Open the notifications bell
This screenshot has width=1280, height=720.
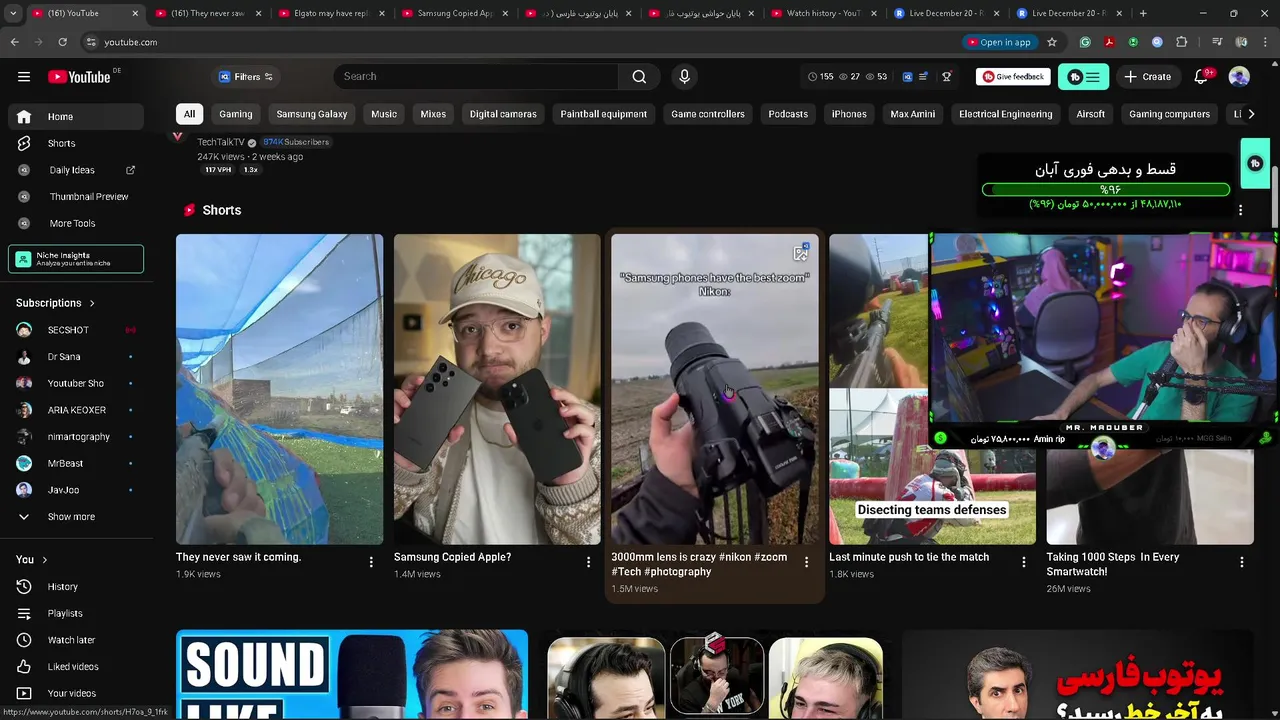click(1201, 77)
